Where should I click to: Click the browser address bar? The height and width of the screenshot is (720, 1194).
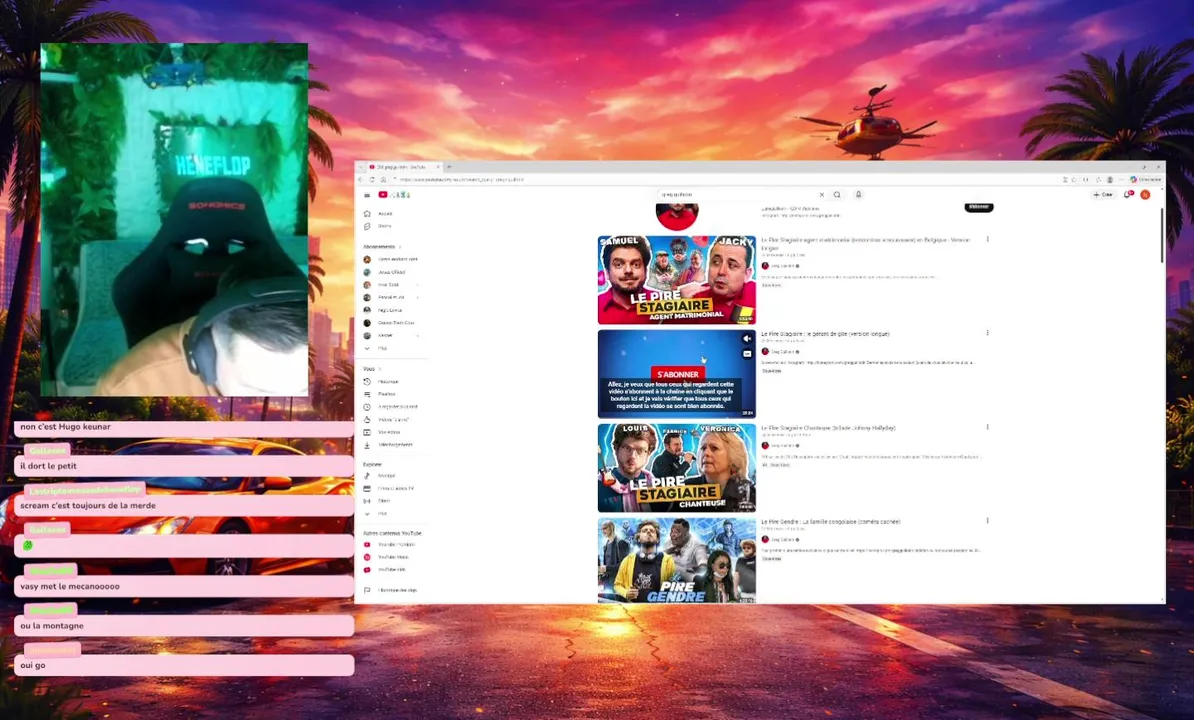pyautogui.click(x=723, y=180)
